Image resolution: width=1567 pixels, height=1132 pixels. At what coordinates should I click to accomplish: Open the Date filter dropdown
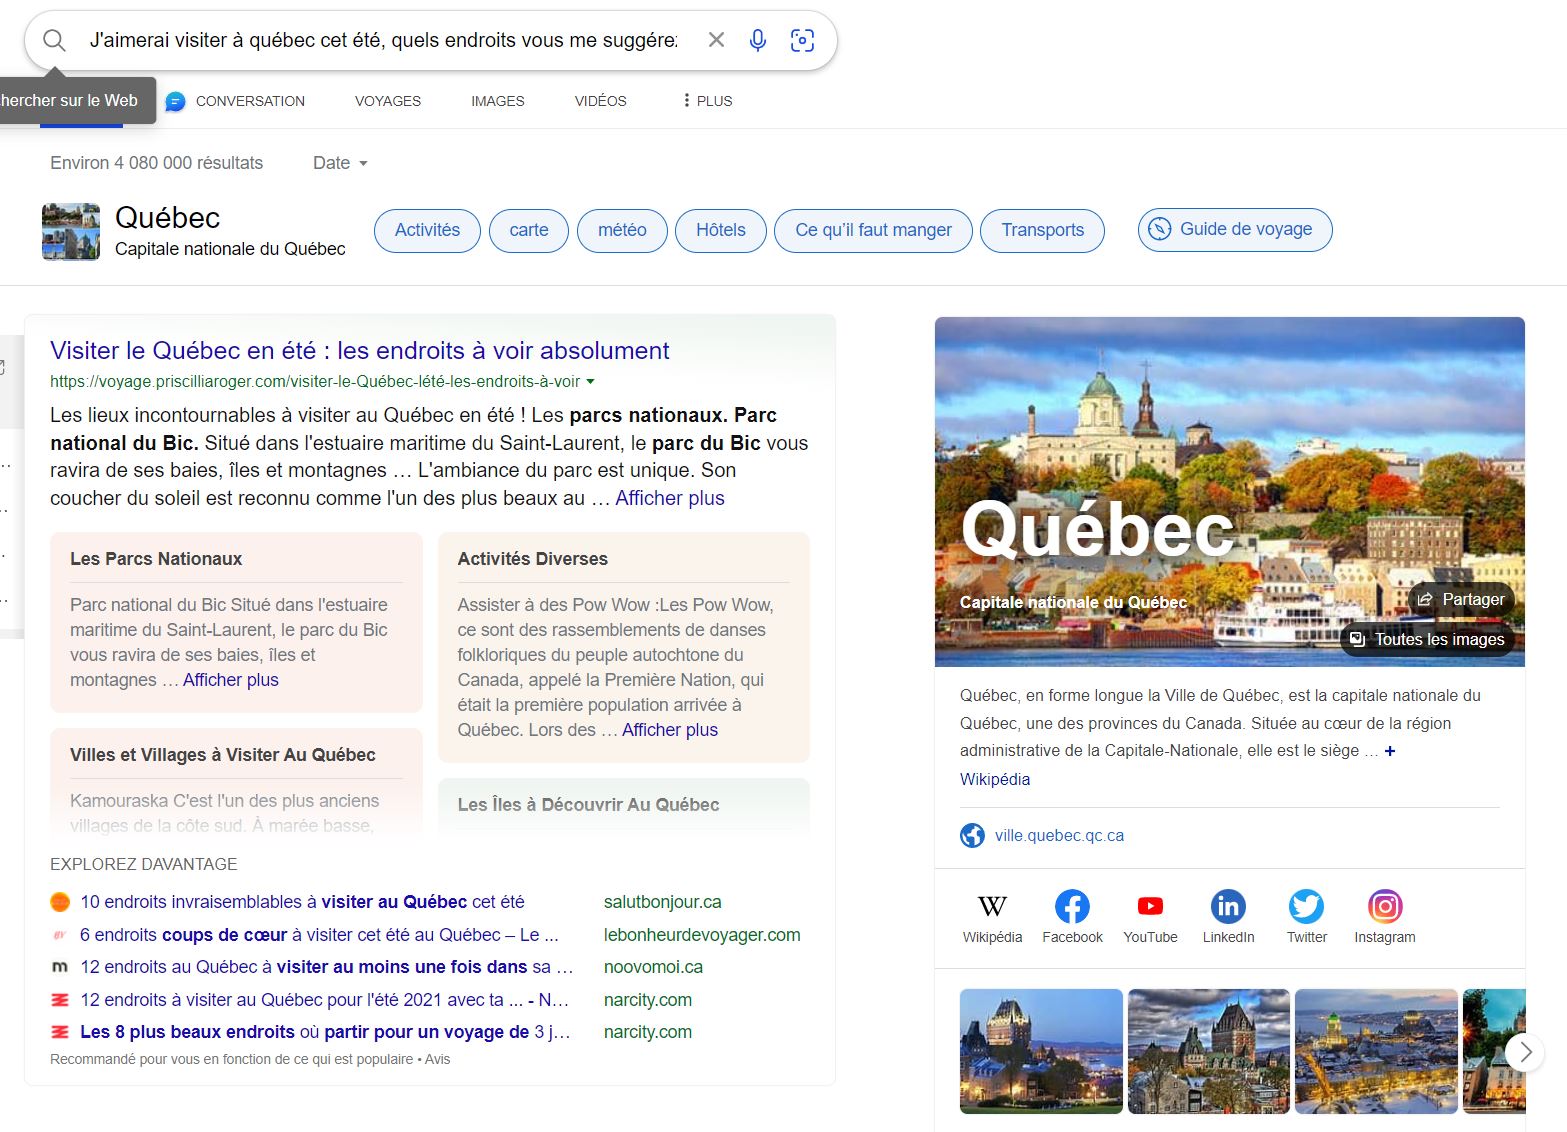(338, 162)
